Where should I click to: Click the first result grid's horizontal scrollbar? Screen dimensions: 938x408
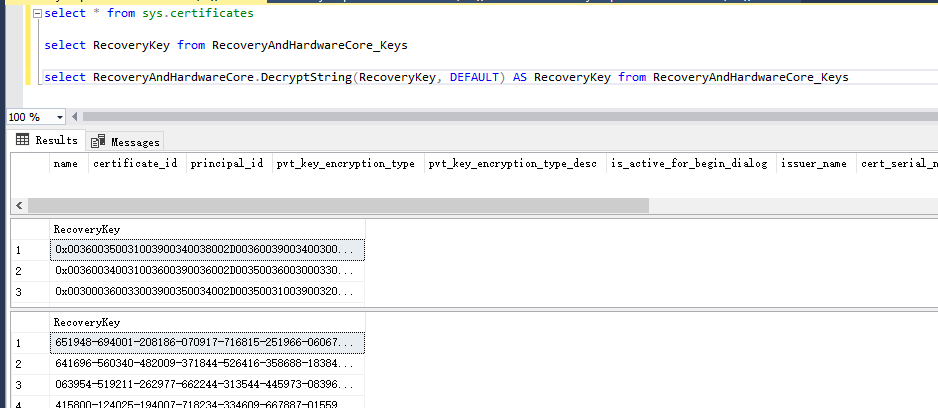[338, 206]
